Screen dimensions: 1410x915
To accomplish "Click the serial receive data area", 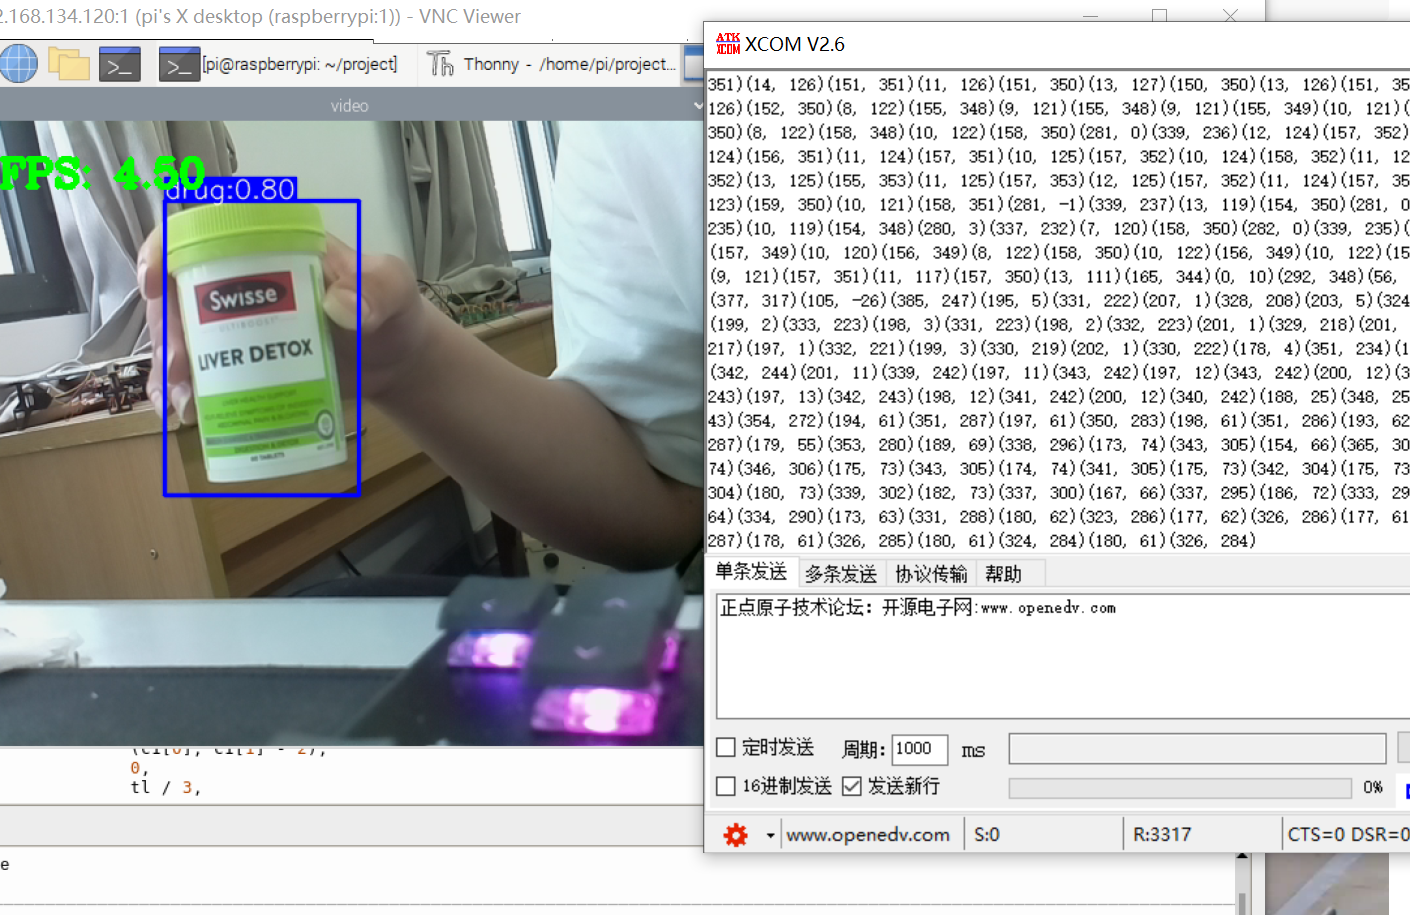I will click(1058, 312).
